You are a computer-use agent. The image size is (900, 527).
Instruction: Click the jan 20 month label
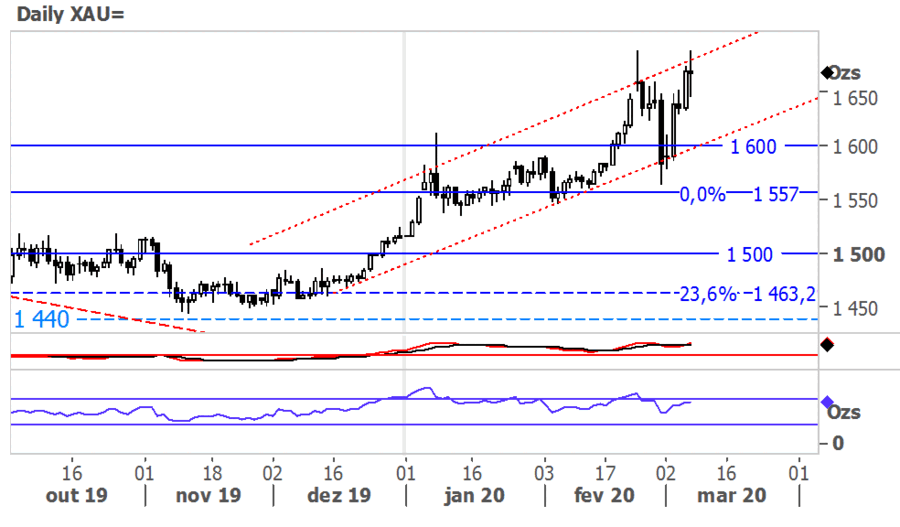point(474,495)
